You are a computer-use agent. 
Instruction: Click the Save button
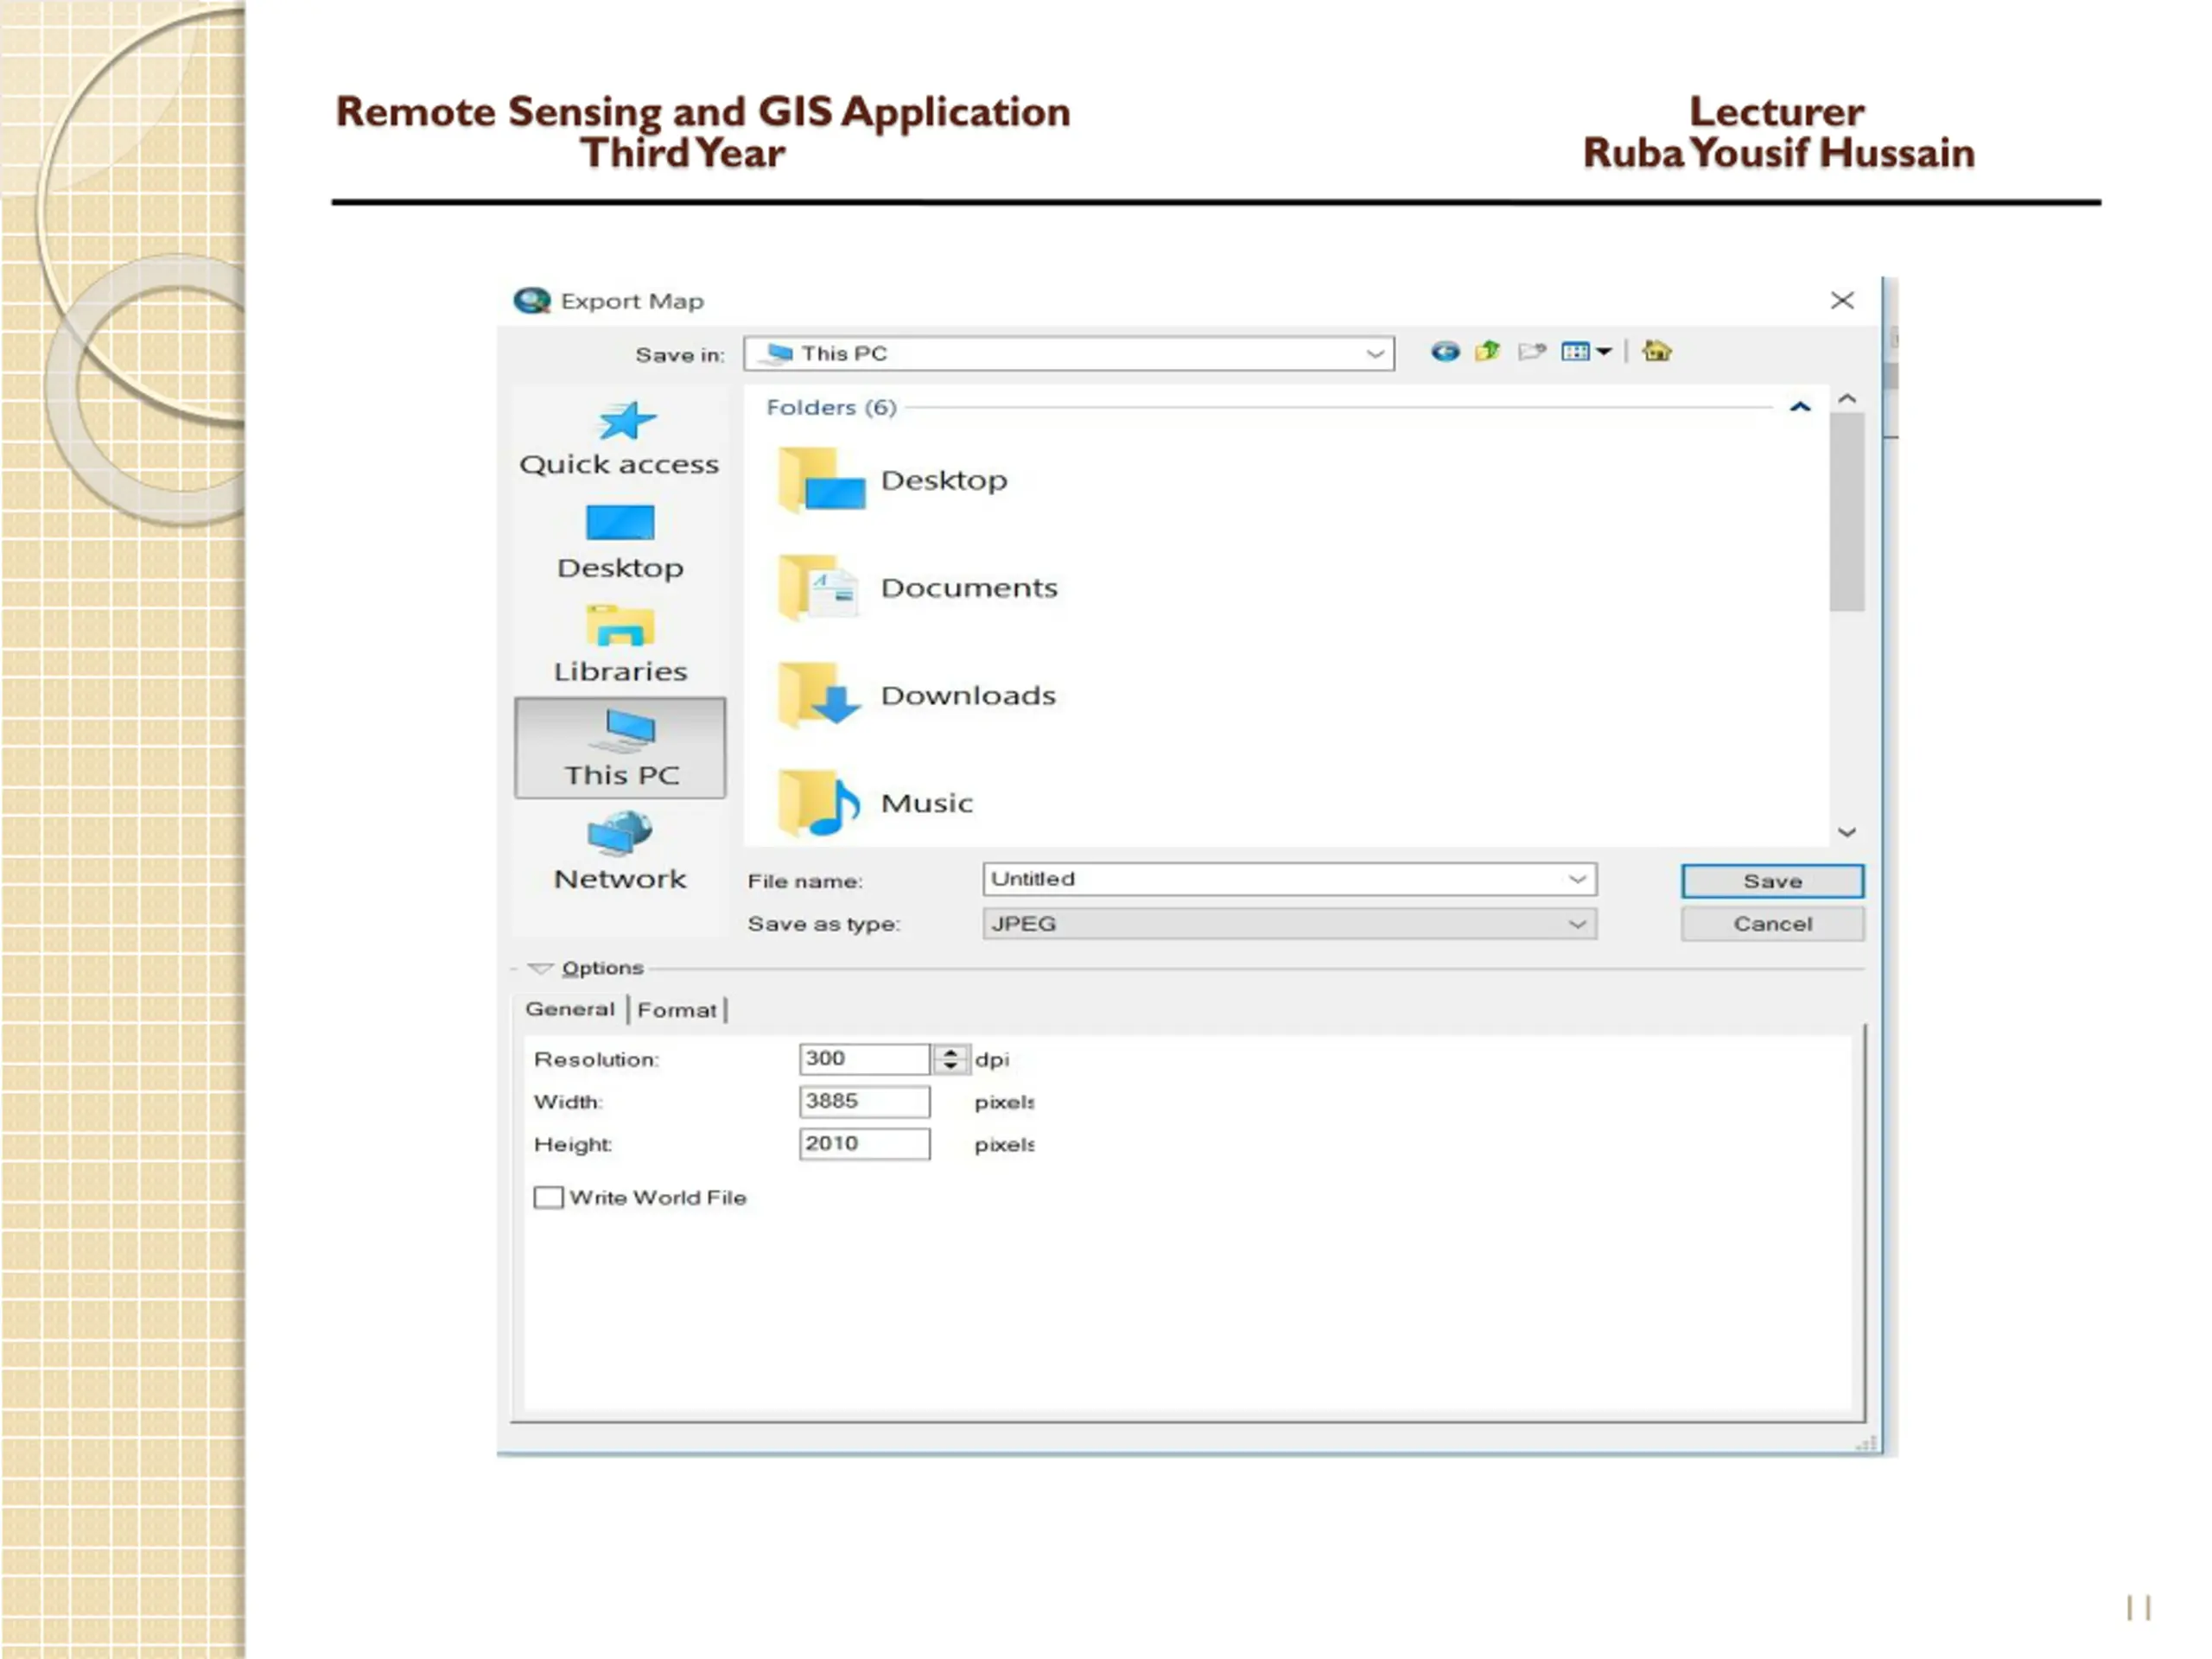coord(1772,881)
